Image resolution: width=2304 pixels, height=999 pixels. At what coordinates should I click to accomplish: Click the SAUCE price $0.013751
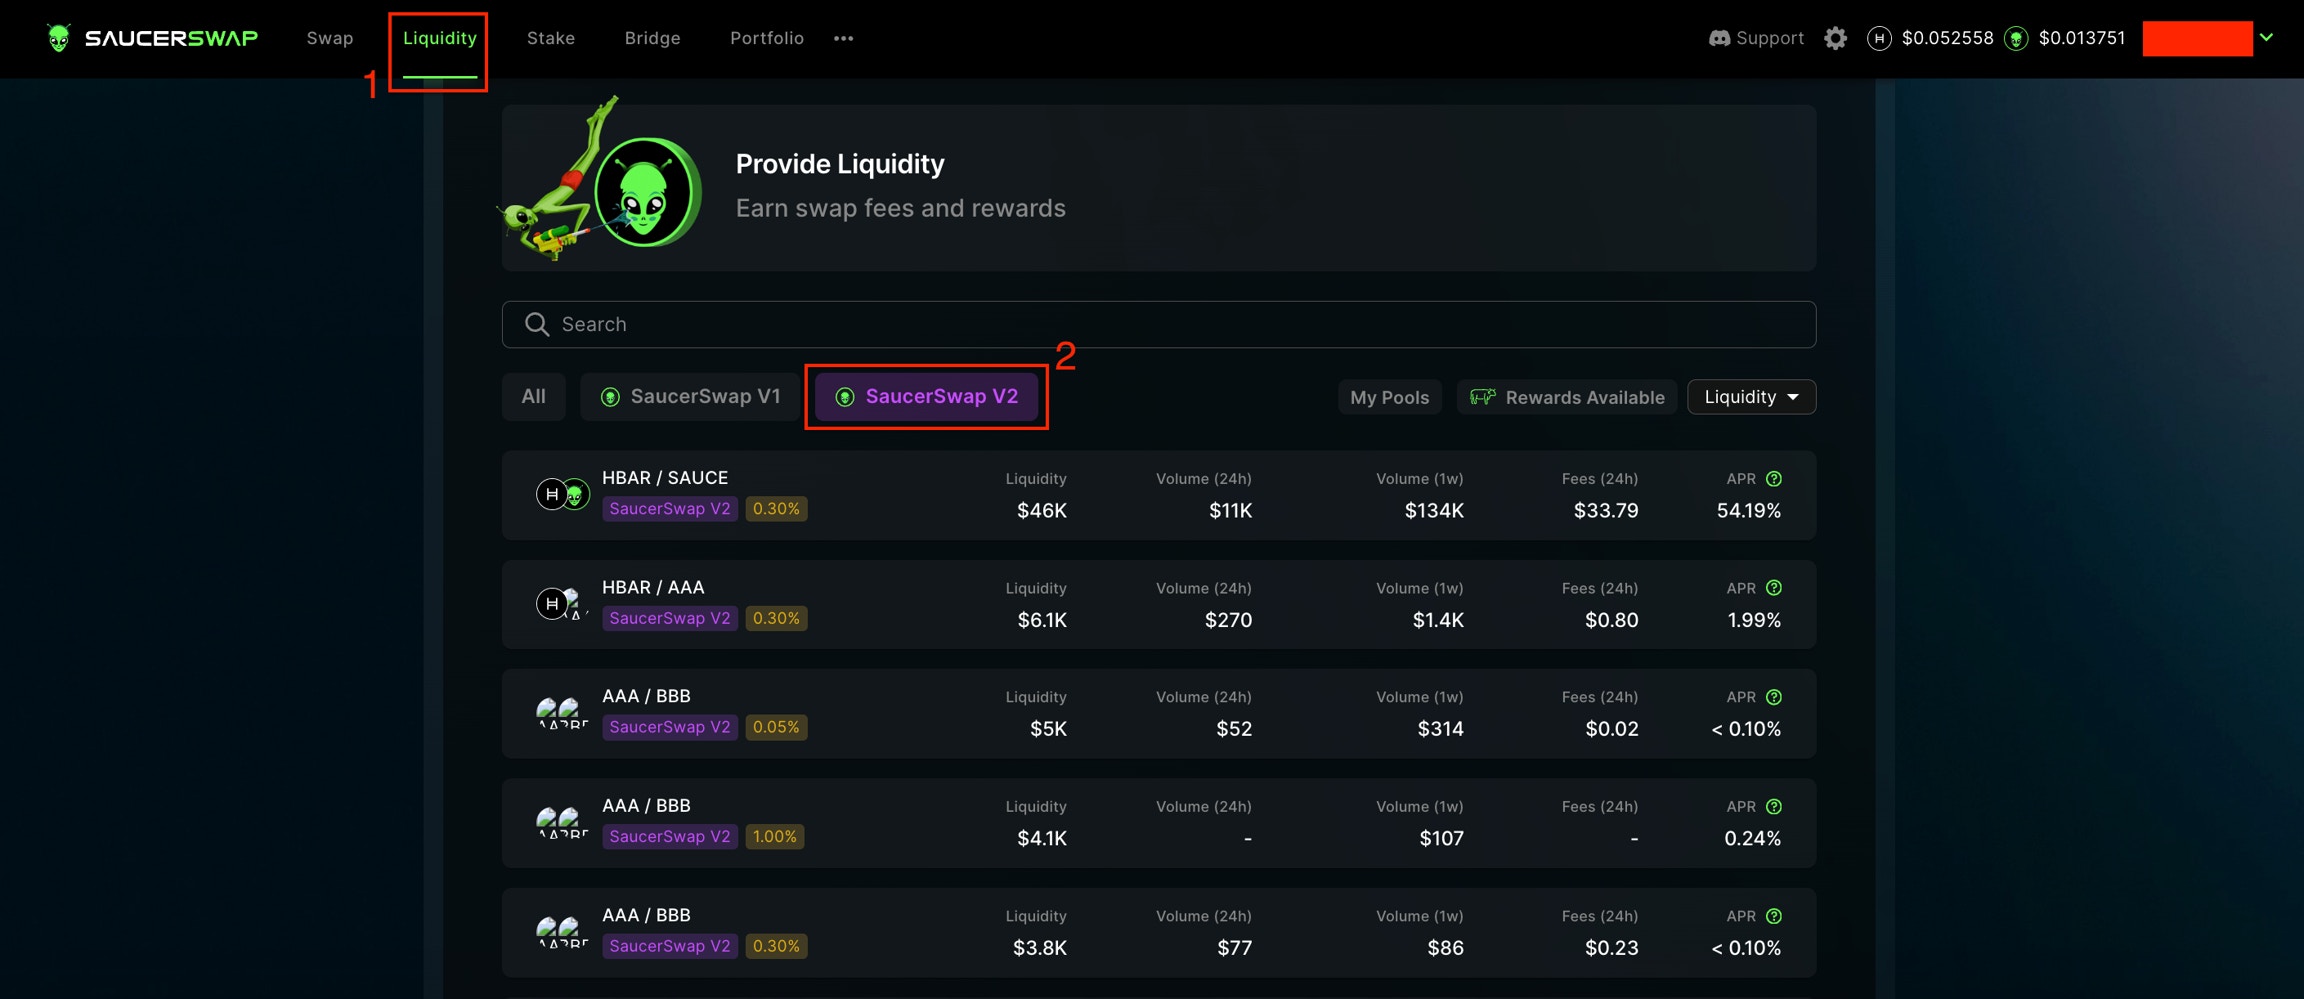[2082, 38]
